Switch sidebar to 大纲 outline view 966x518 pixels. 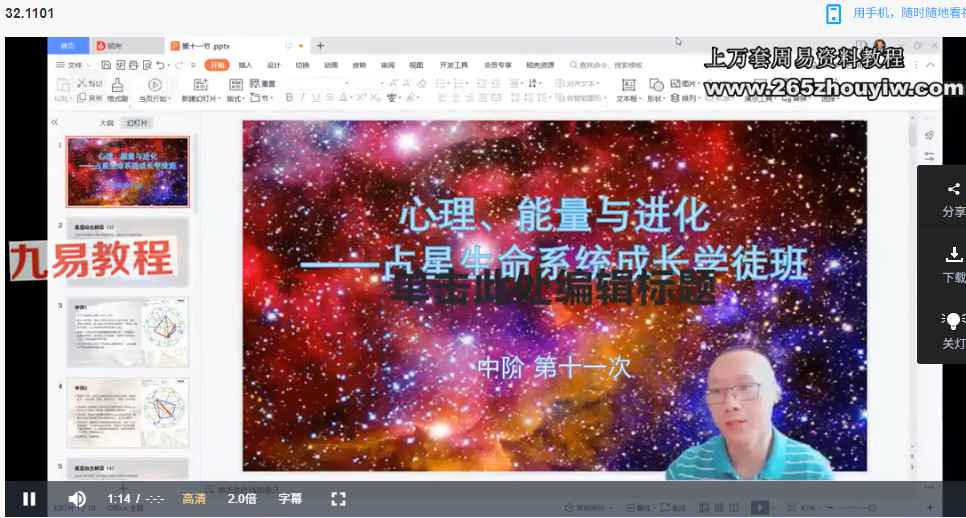coord(106,123)
